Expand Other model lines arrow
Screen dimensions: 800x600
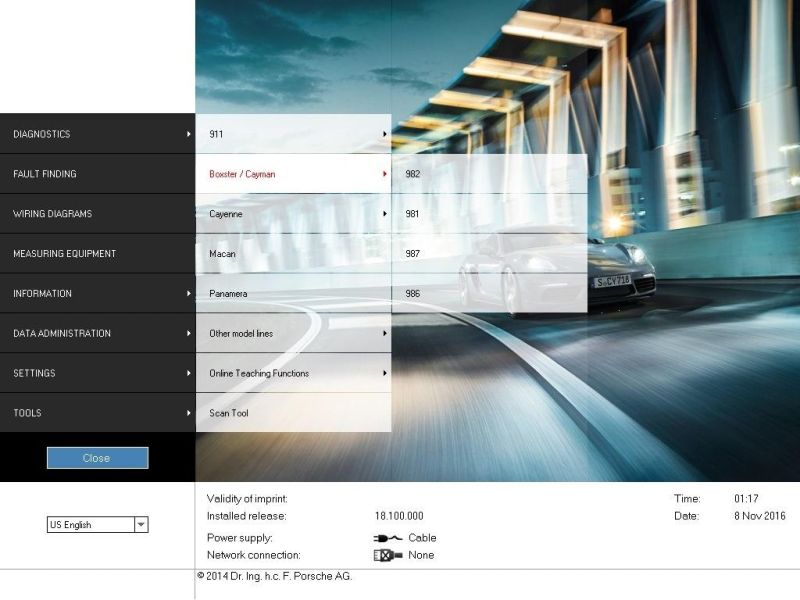coord(384,333)
